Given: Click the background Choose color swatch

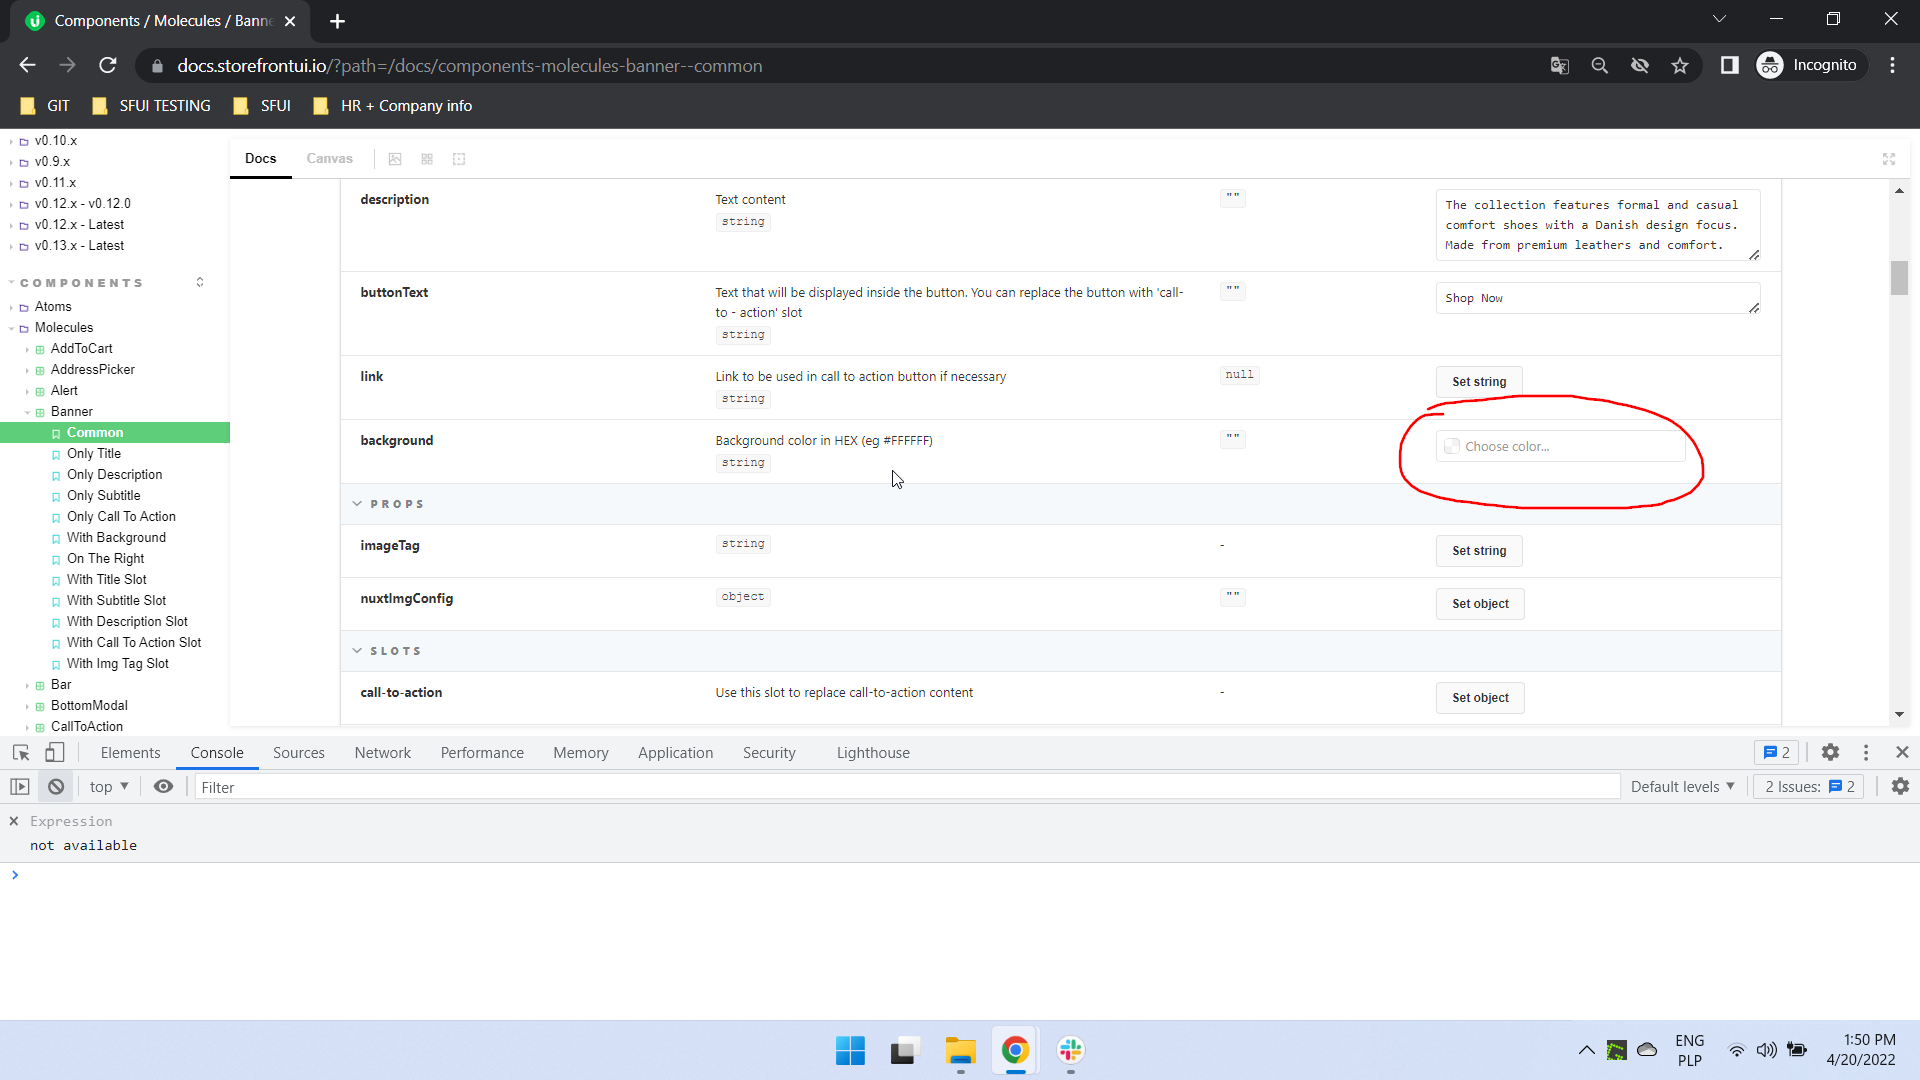Looking at the screenshot, I should (1452, 447).
